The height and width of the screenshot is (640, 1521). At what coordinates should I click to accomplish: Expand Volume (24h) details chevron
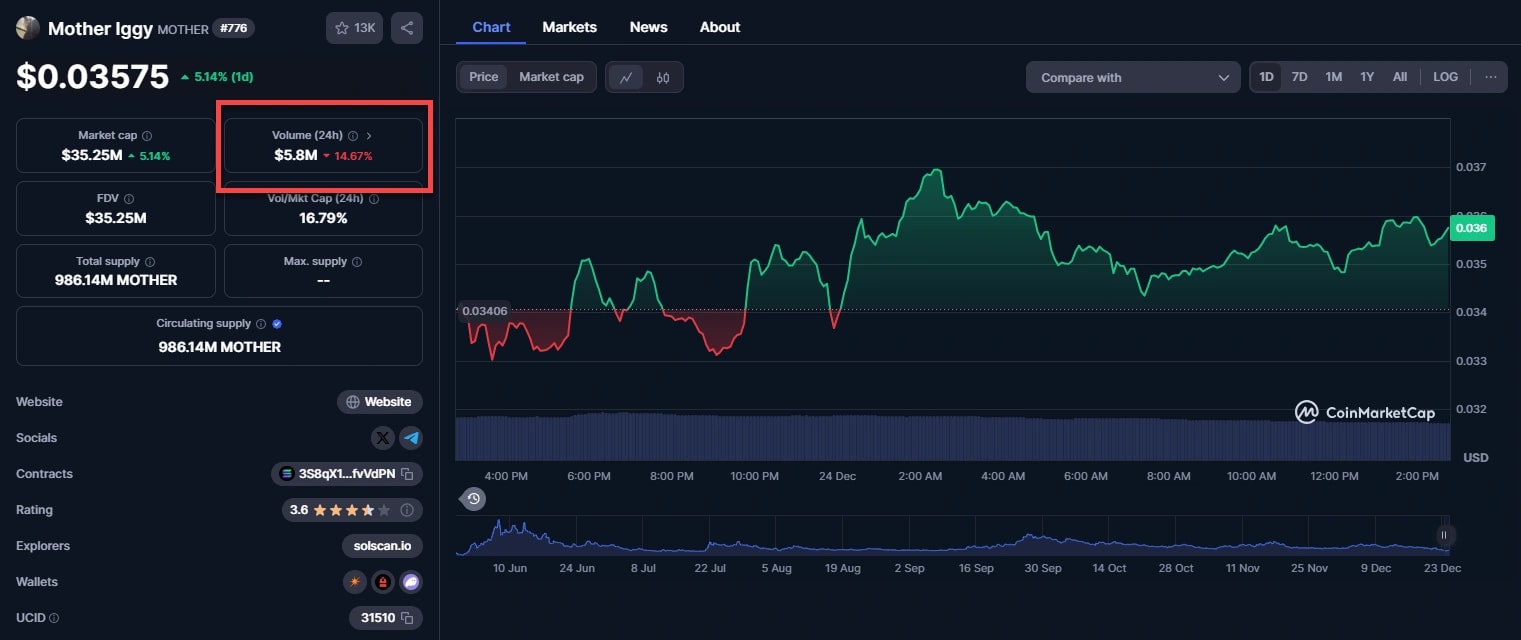click(369, 135)
